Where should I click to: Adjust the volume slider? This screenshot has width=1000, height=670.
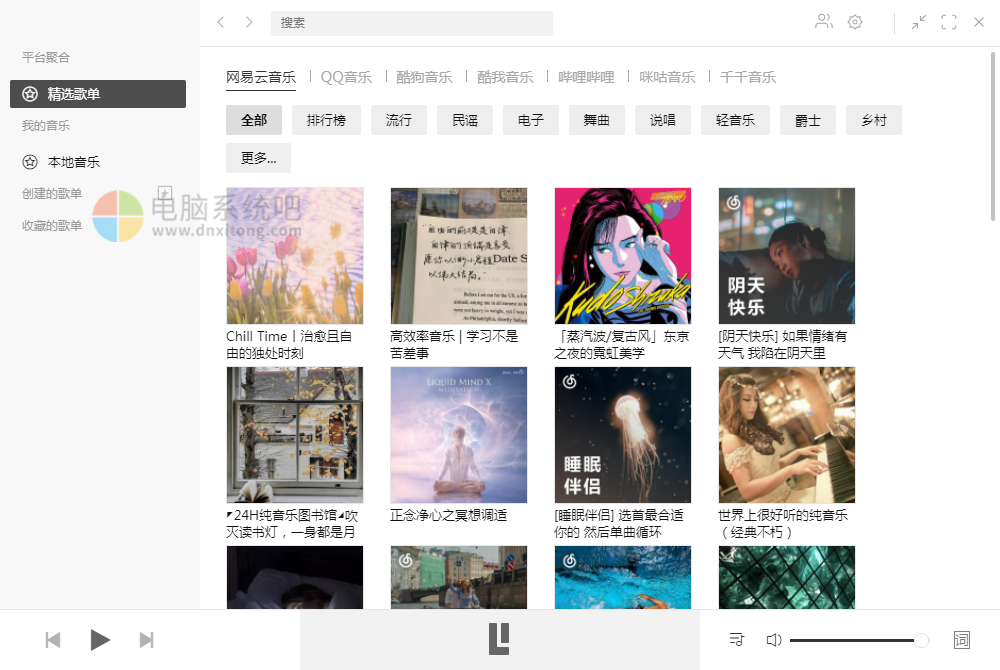point(859,640)
